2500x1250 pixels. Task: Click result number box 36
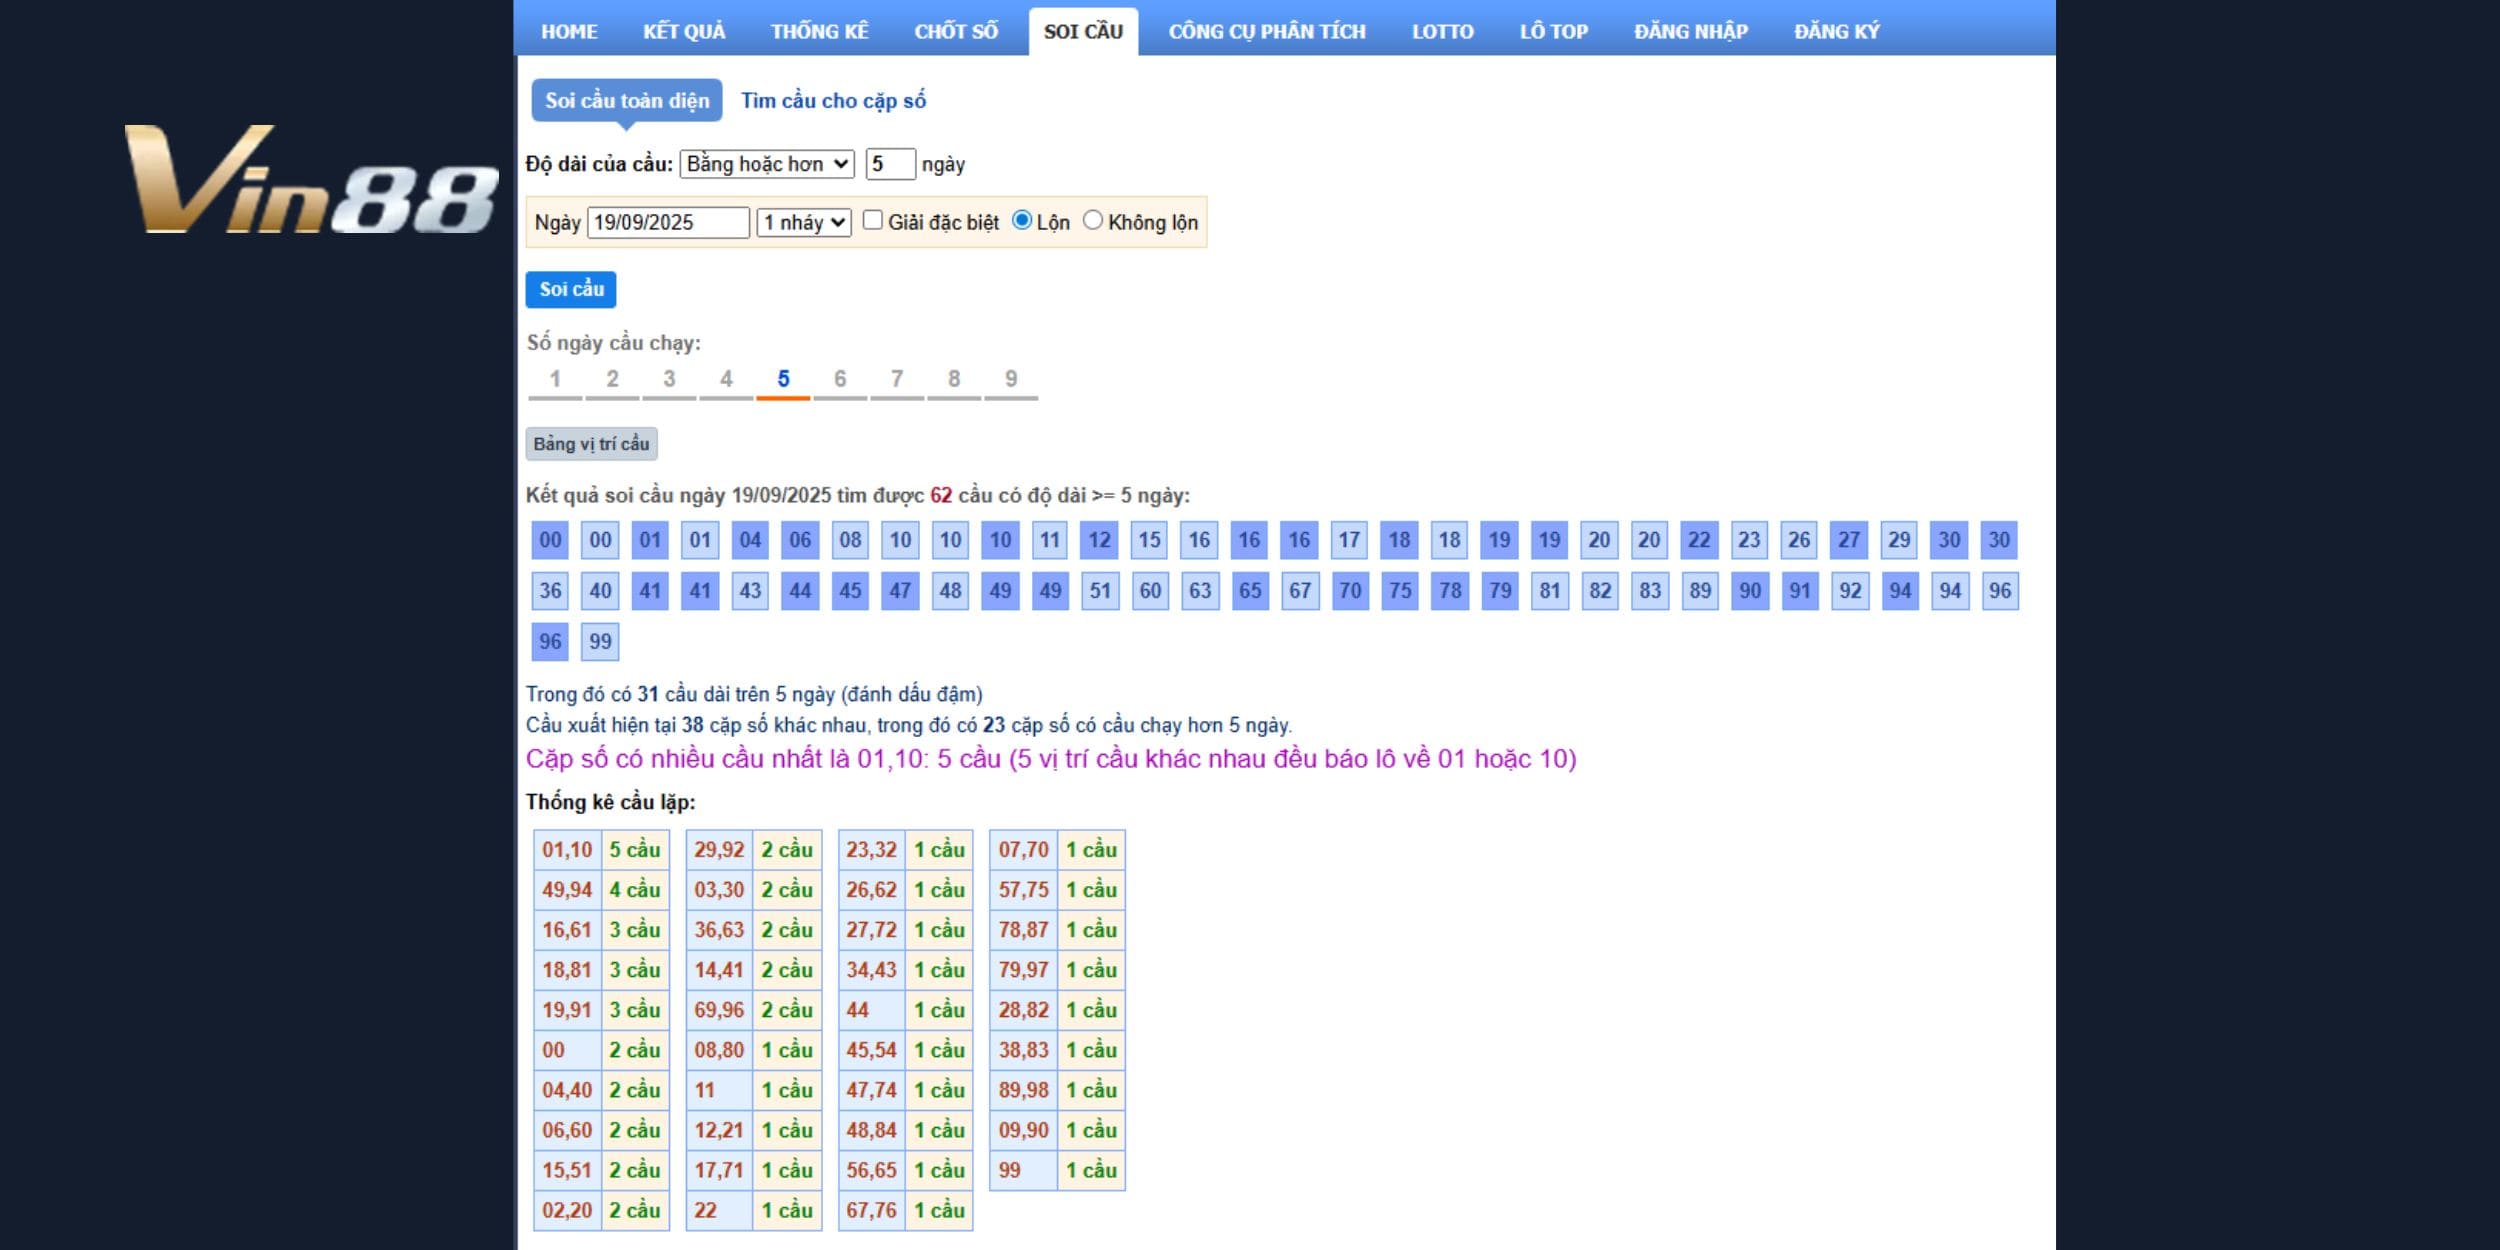[550, 591]
